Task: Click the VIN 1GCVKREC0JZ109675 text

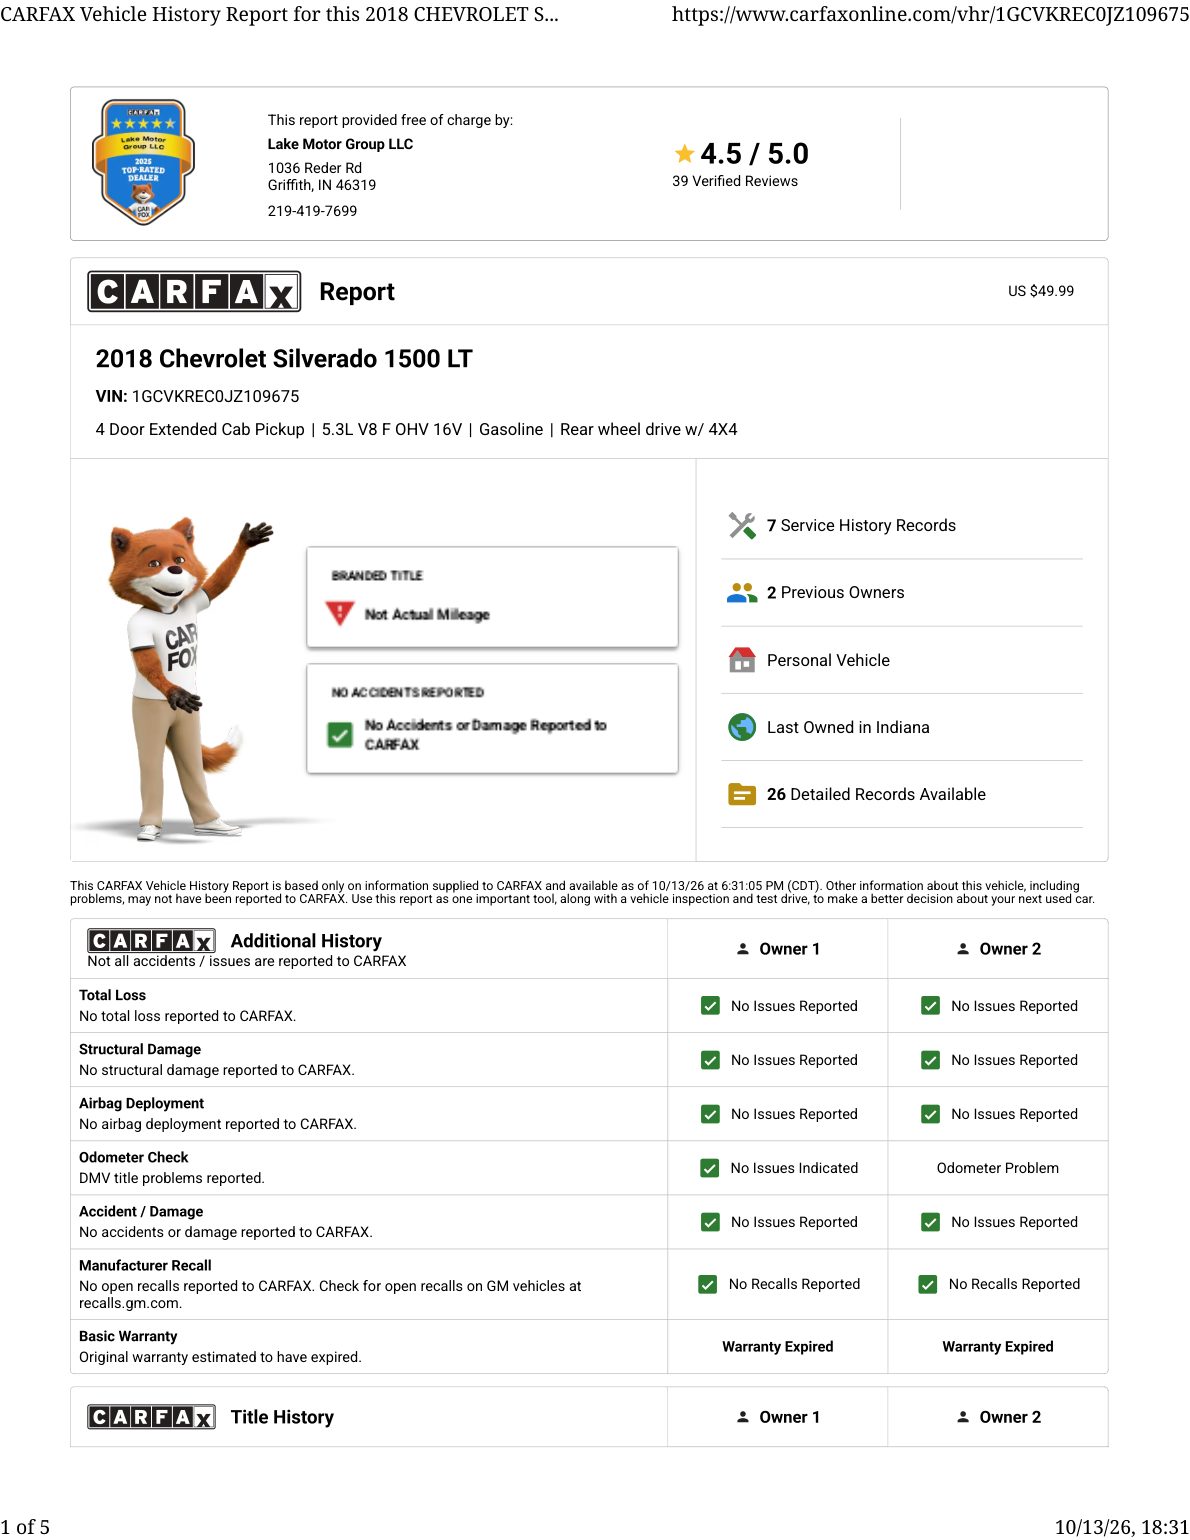Action: click(x=197, y=396)
